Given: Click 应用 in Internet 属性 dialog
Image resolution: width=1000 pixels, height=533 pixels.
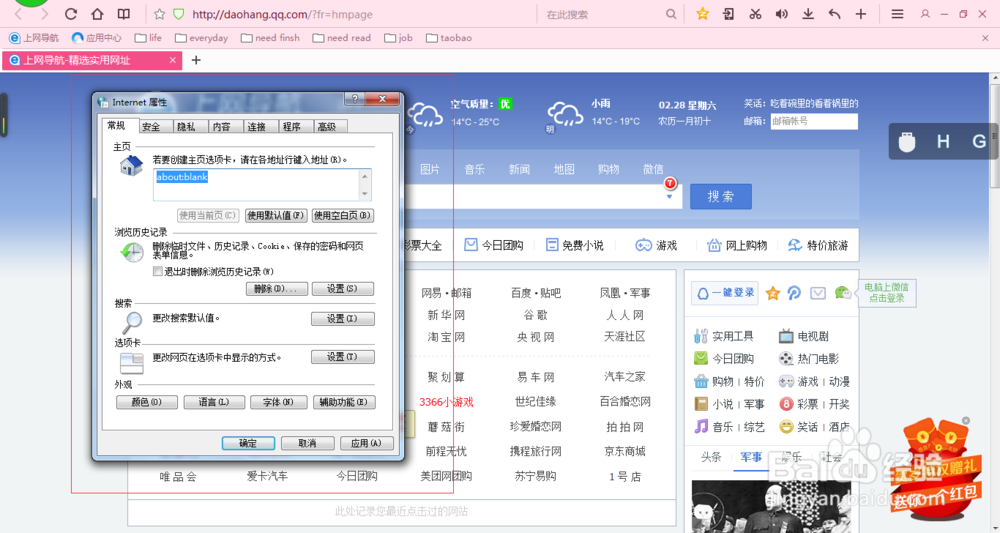Looking at the screenshot, I should pos(367,443).
